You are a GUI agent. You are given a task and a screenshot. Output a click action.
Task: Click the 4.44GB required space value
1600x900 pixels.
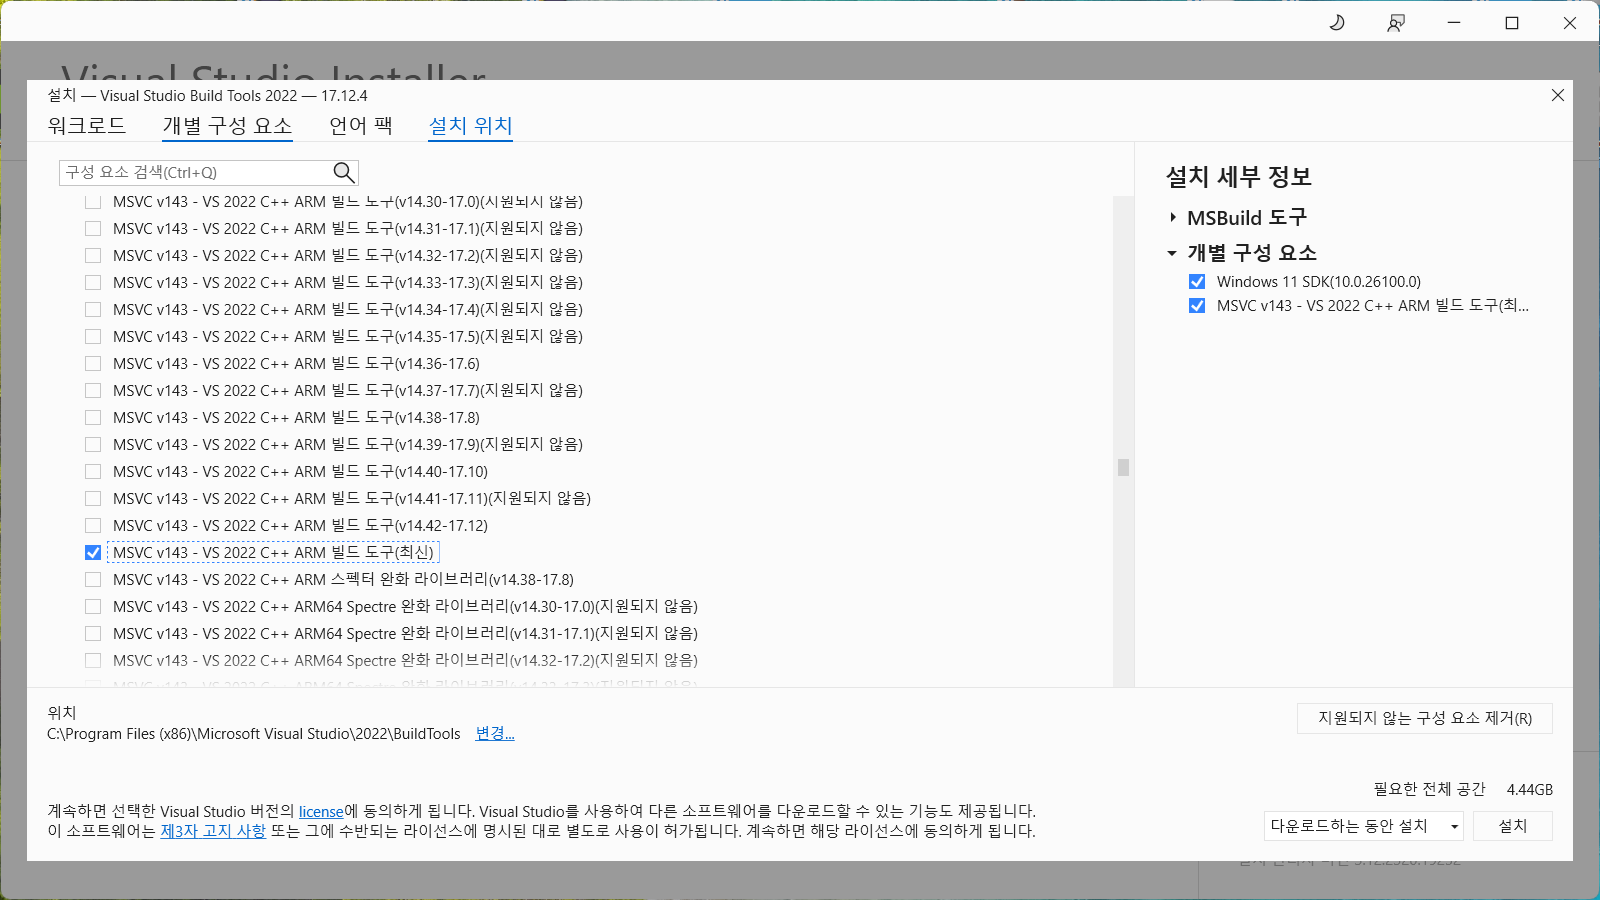(x=1530, y=790)
